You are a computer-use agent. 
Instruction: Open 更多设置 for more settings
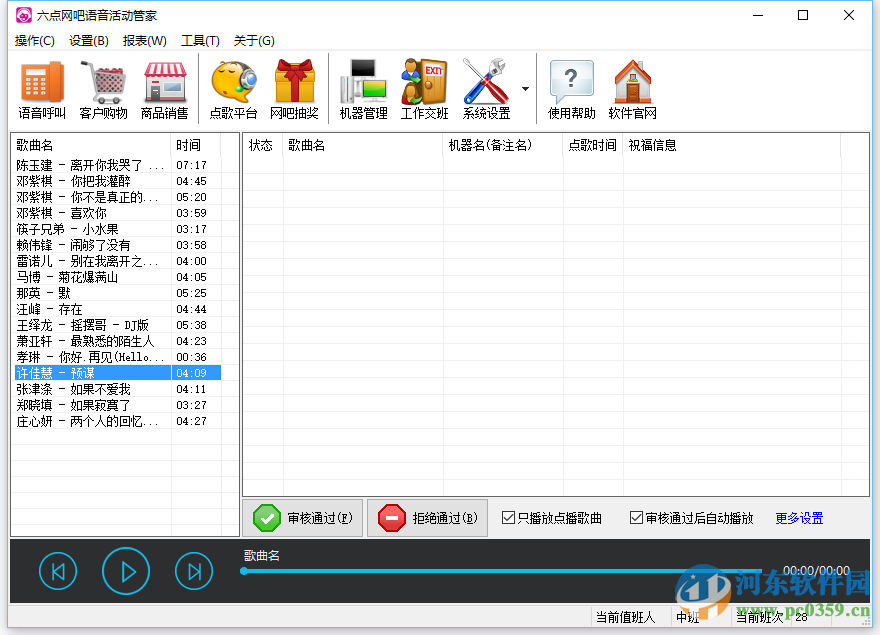click(797, 517)
